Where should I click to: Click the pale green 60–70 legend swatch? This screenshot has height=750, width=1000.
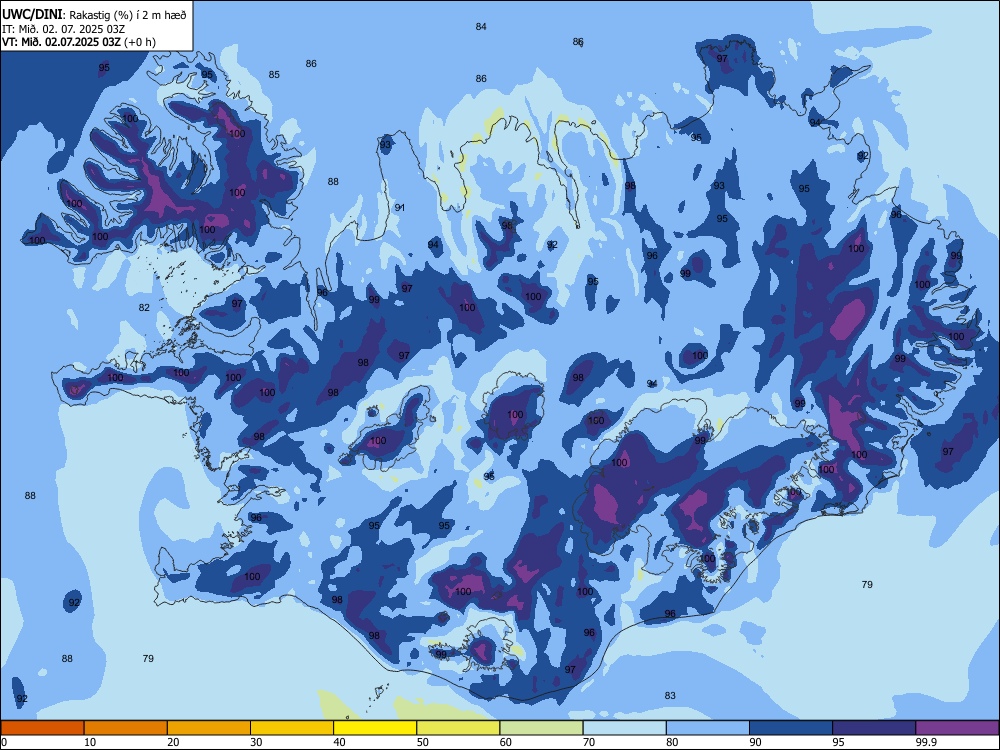coord(541,728)
